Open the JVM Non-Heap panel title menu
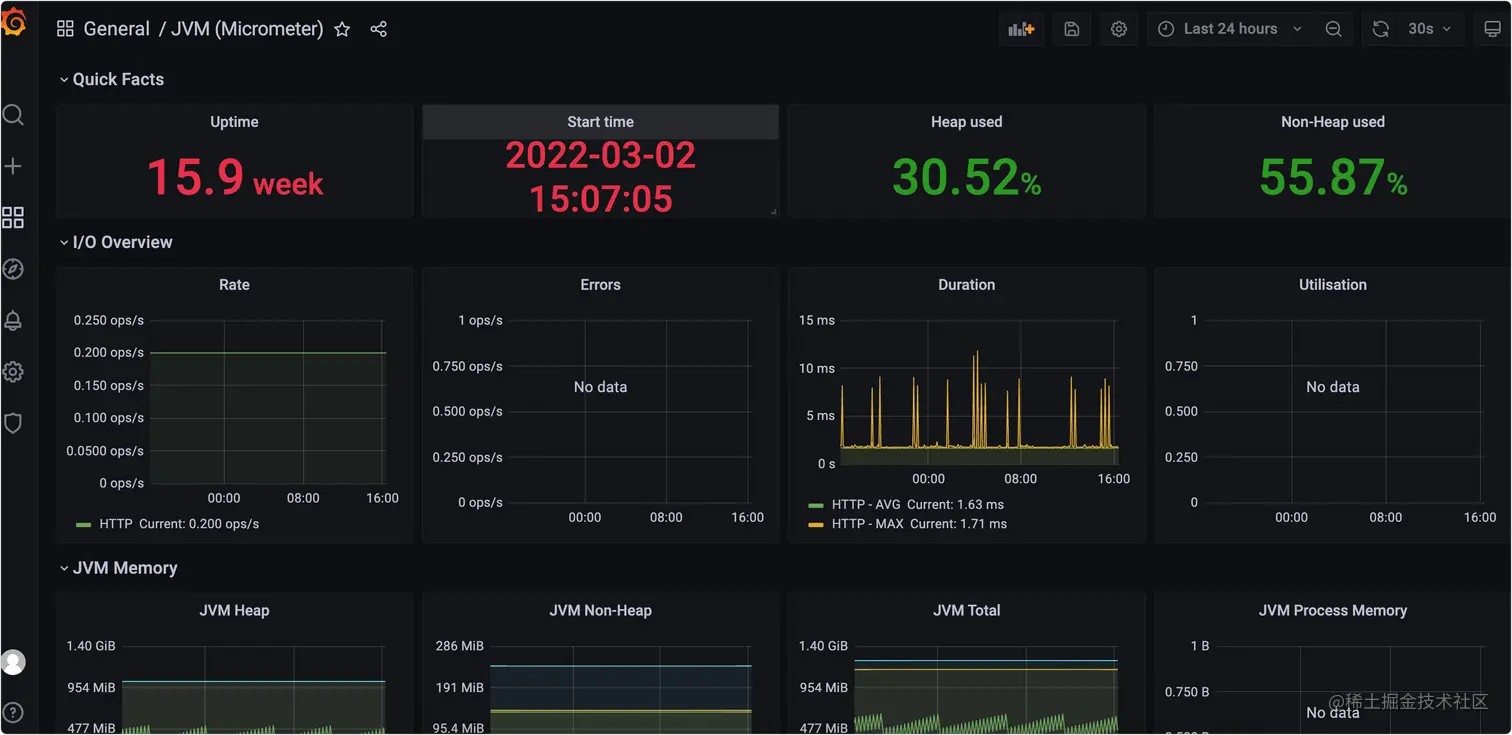The height and width of the screenshot is (735, 1512). [x=600, y=611]
